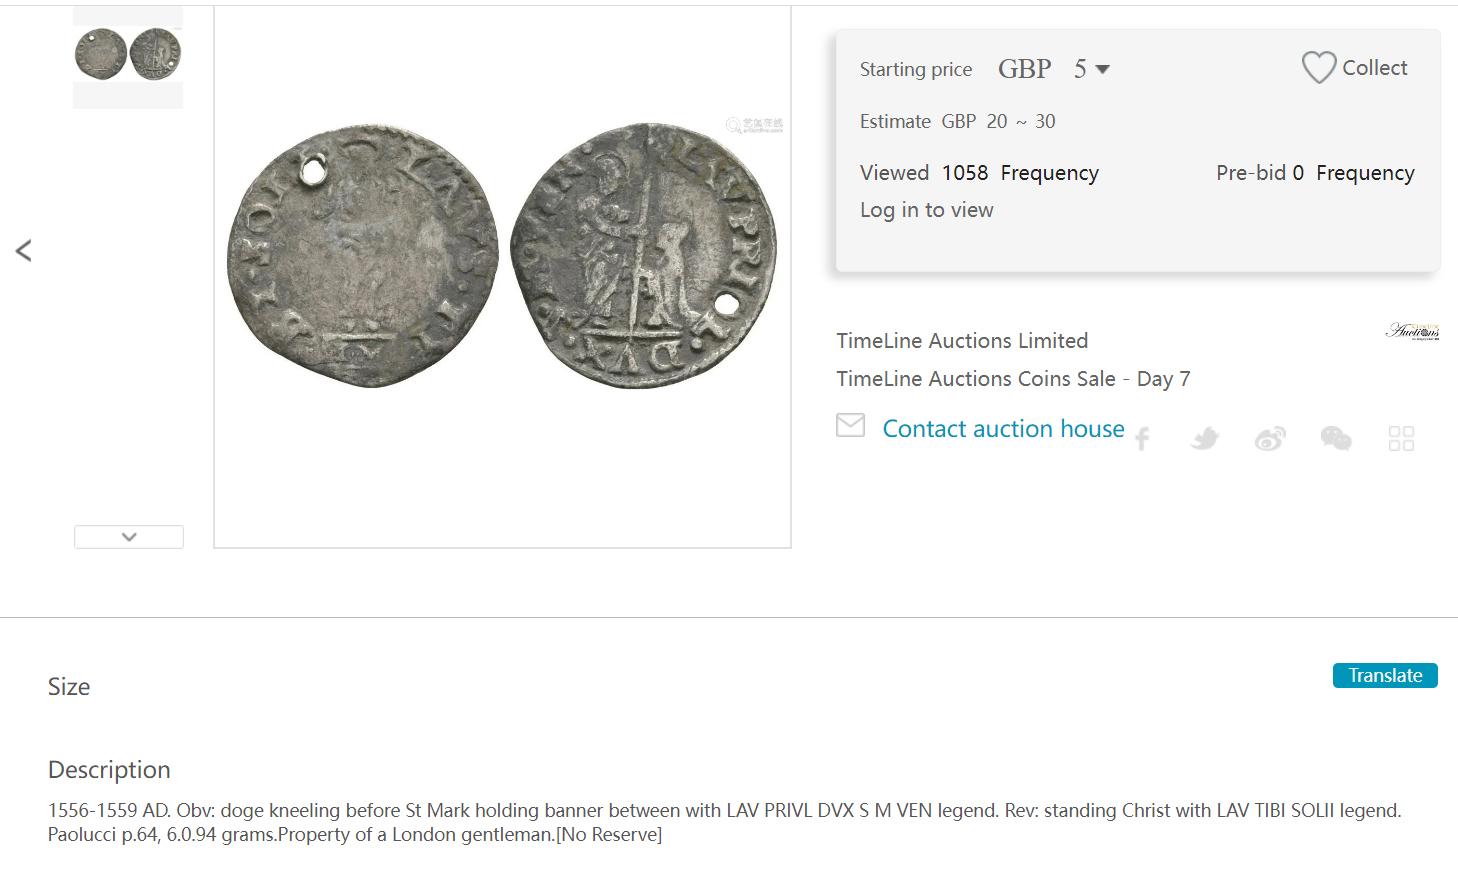The image size is (1458, 874).
Task: Click the envelope mail icon
Action: pyautogui.click(x=850, y=425)
